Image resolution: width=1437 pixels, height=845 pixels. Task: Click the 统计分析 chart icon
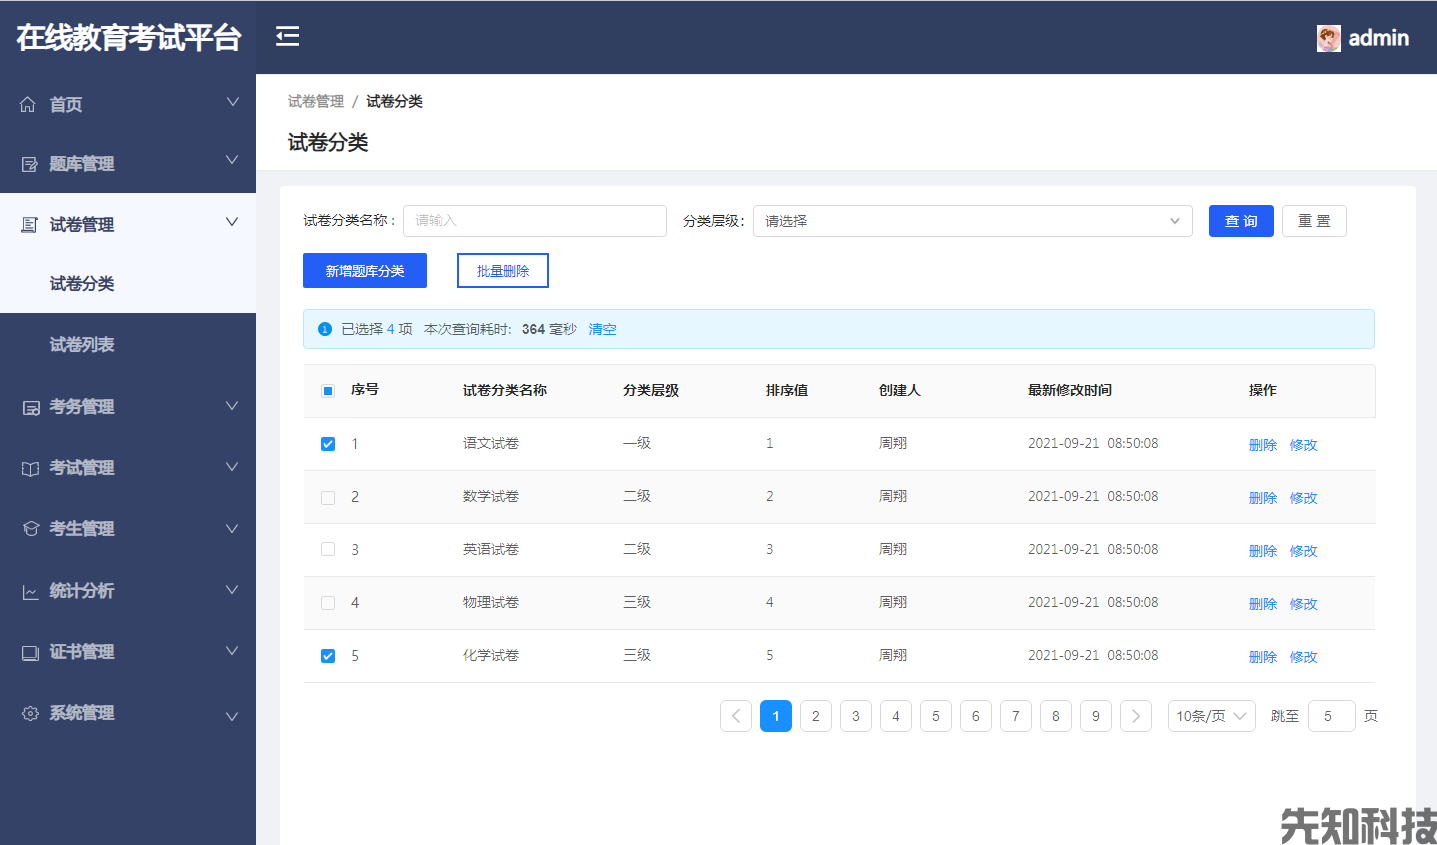pyautogui.click(x=31, y=591)
